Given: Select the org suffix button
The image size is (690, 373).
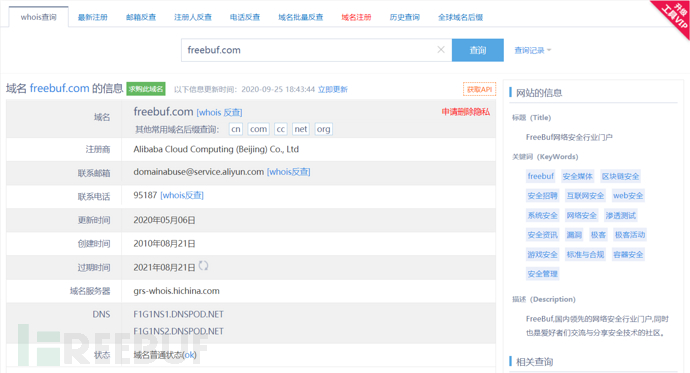Looking at the screenshot, I should [x=323, y=129].
